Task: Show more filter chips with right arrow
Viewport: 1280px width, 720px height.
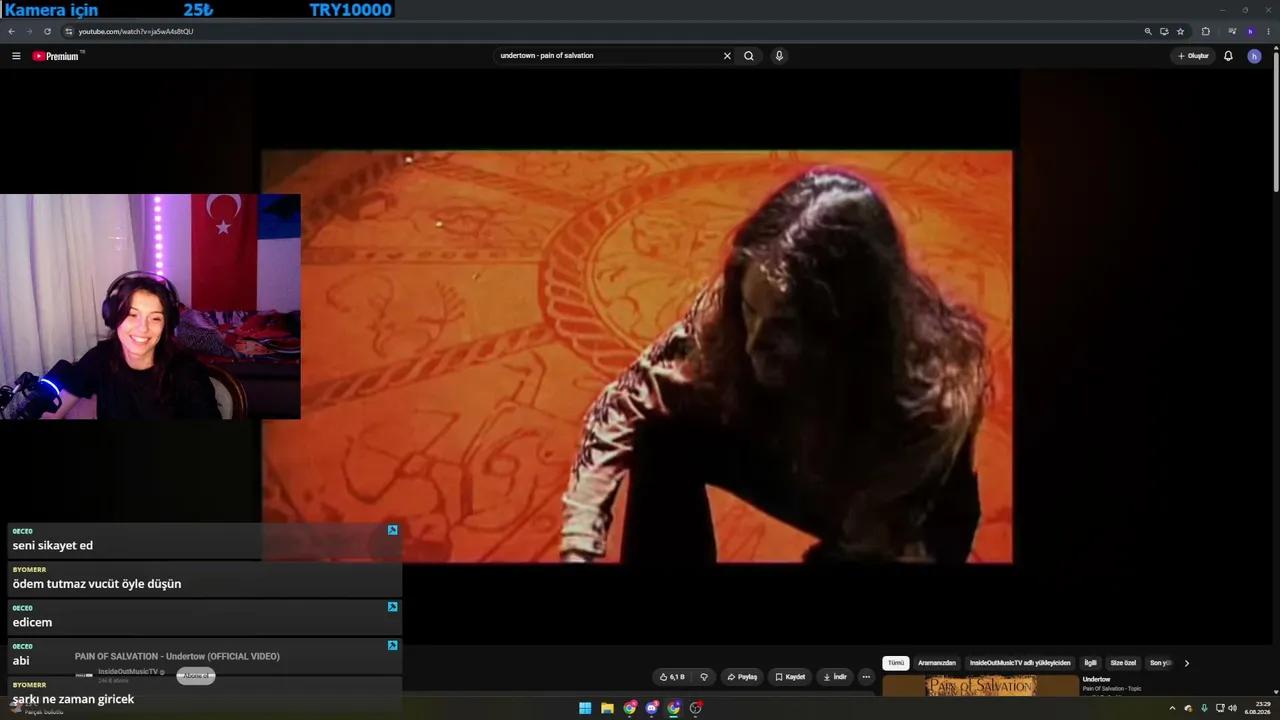Action: coord(1187,663)
